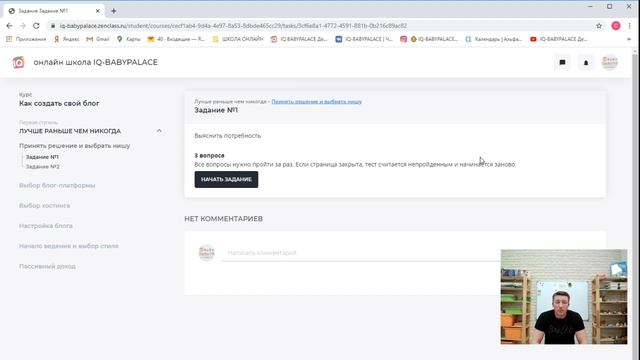Image resolution: width=640 pixels, height=360 pixels.
Task: Bookmark this page with the star icon
Action: [x=599, y=26]
